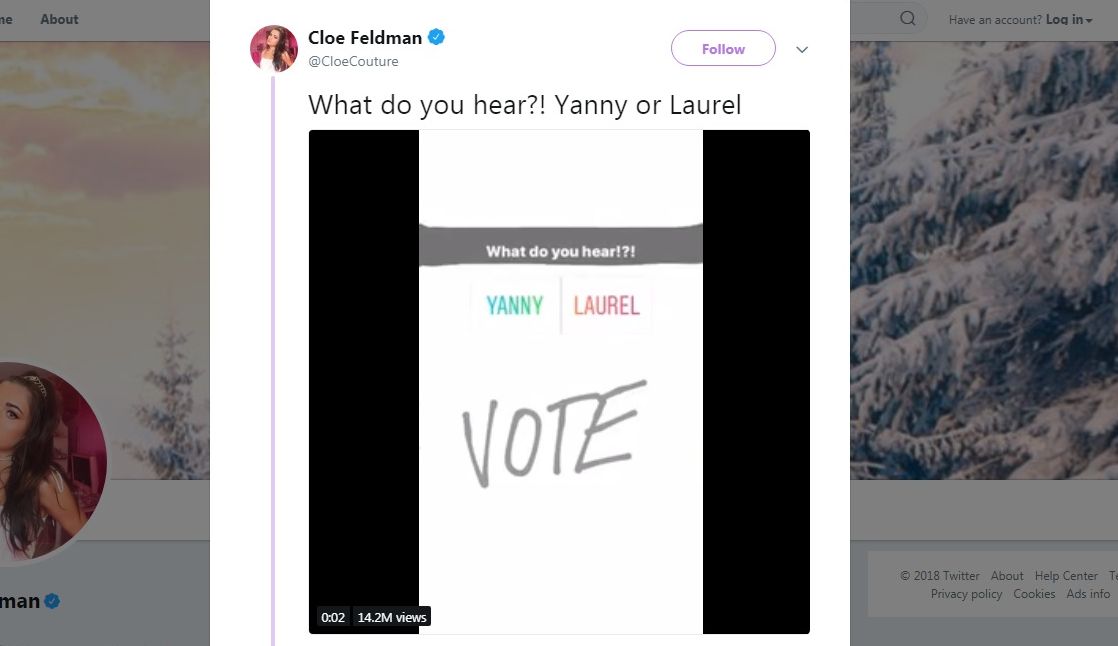This screenshot has width=1118, height=646.
Task: Open the @CloeCouture handle link
Action: click(x=353, y=61)
